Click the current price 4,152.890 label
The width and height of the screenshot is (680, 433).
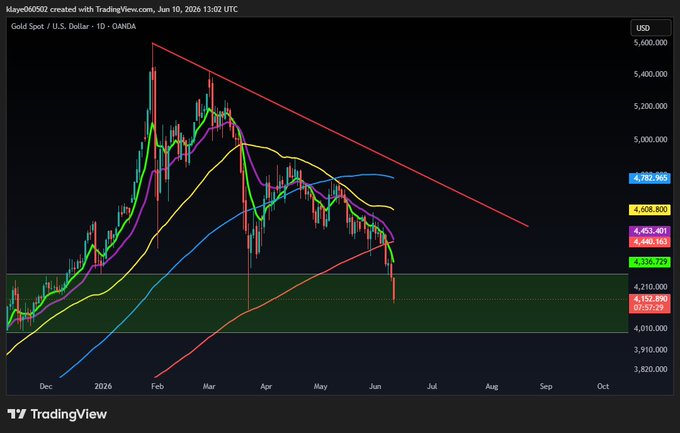[650, 299]
